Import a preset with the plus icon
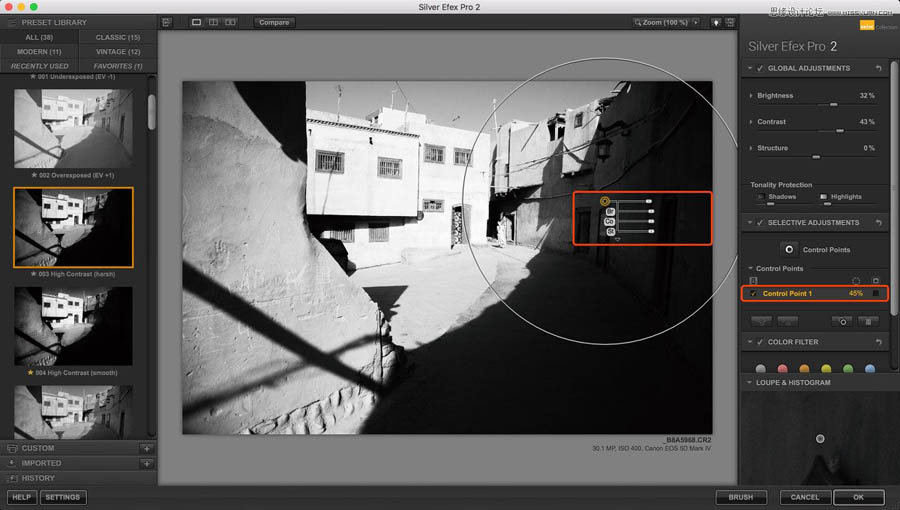The width and height of the screenshot is (900, 510). point(147,464)
